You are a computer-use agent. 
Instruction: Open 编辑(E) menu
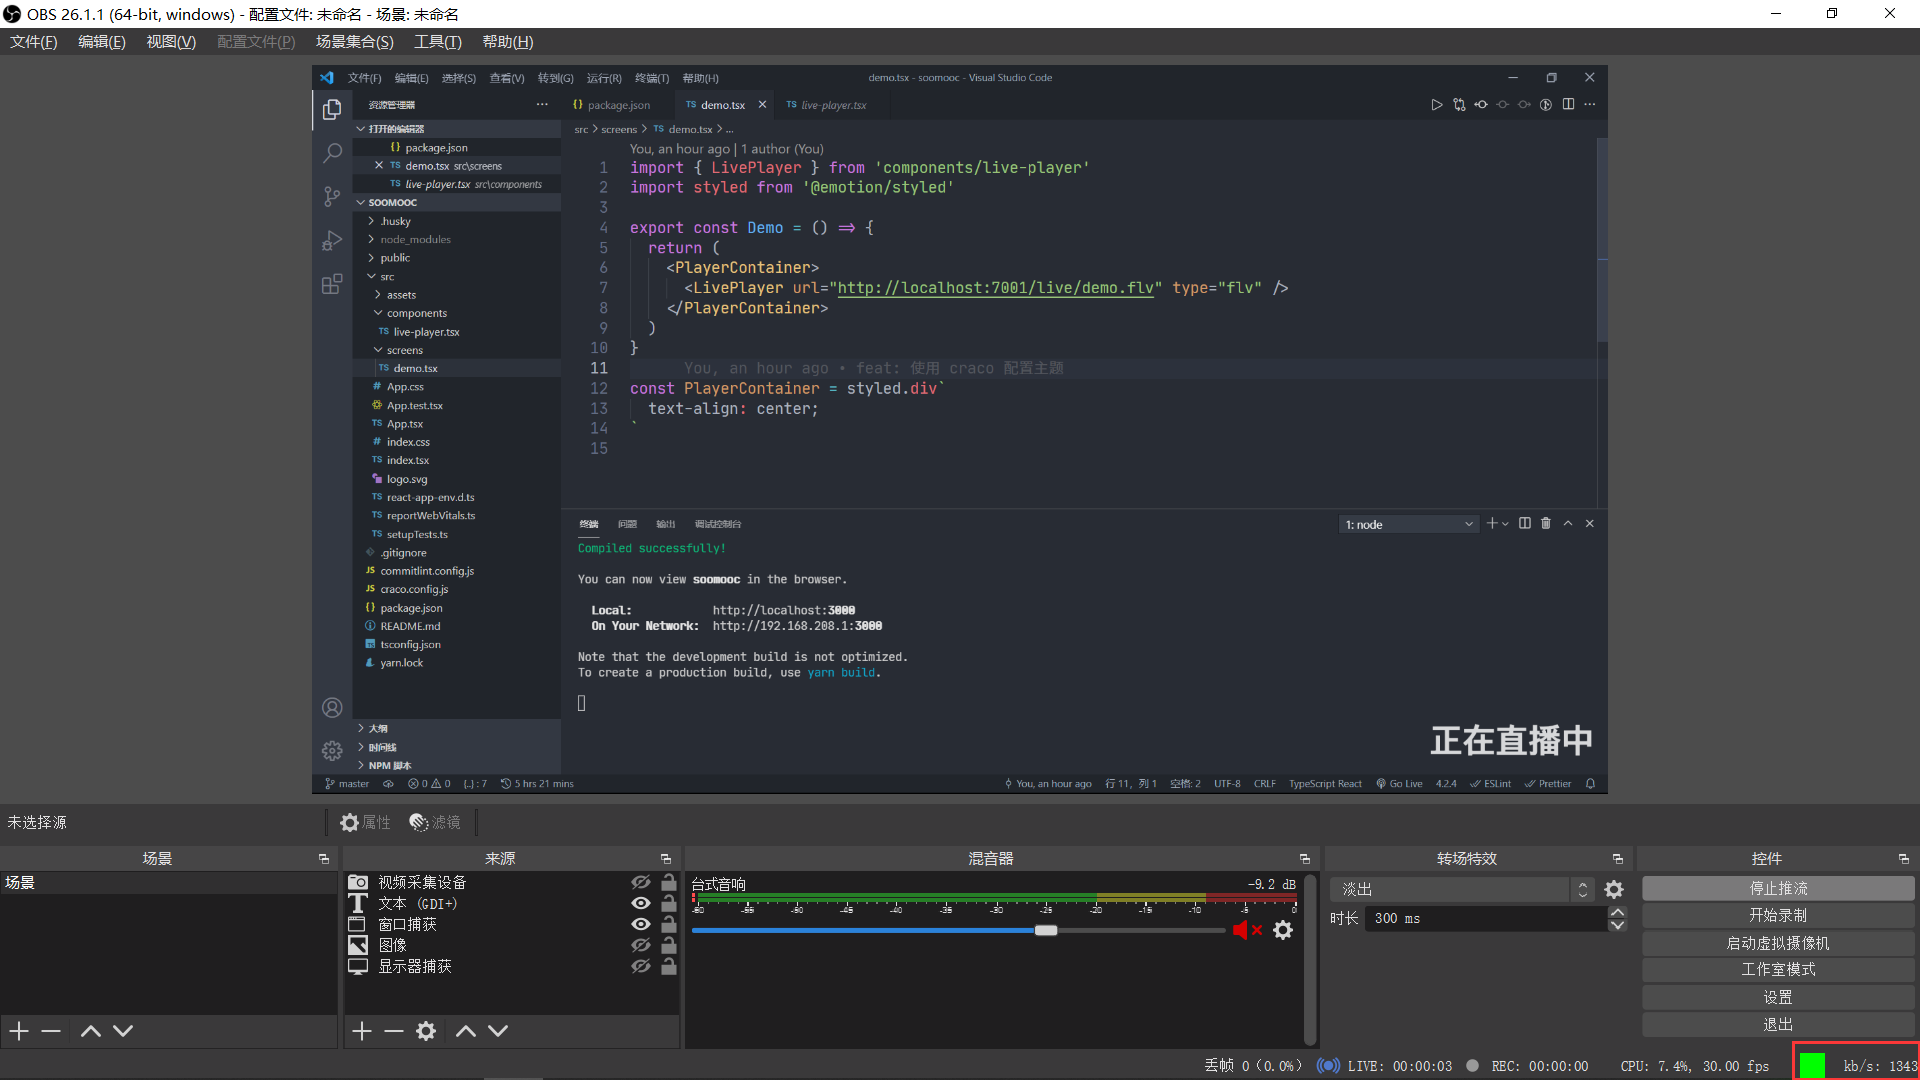point(102,42)
